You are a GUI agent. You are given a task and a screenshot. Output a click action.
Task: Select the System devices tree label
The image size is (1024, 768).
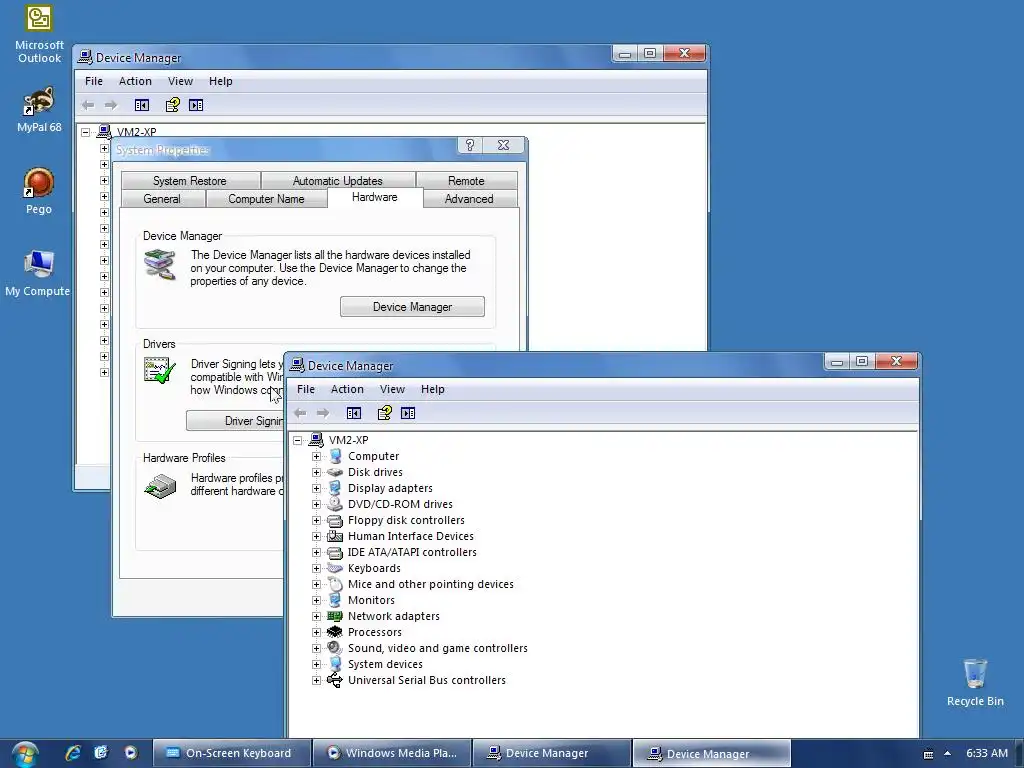coord(385,664)
